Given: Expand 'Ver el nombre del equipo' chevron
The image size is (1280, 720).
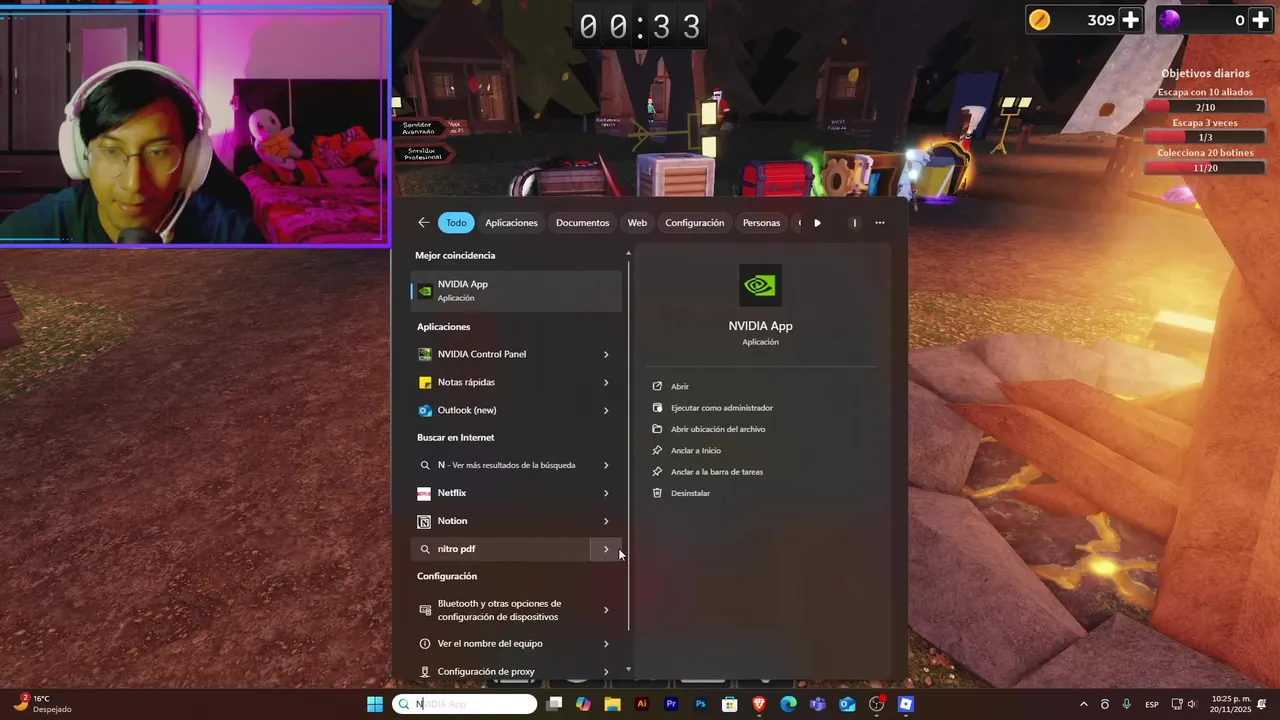Looking at the screenshot, I should pyautogui.click(x=606, y=644).
